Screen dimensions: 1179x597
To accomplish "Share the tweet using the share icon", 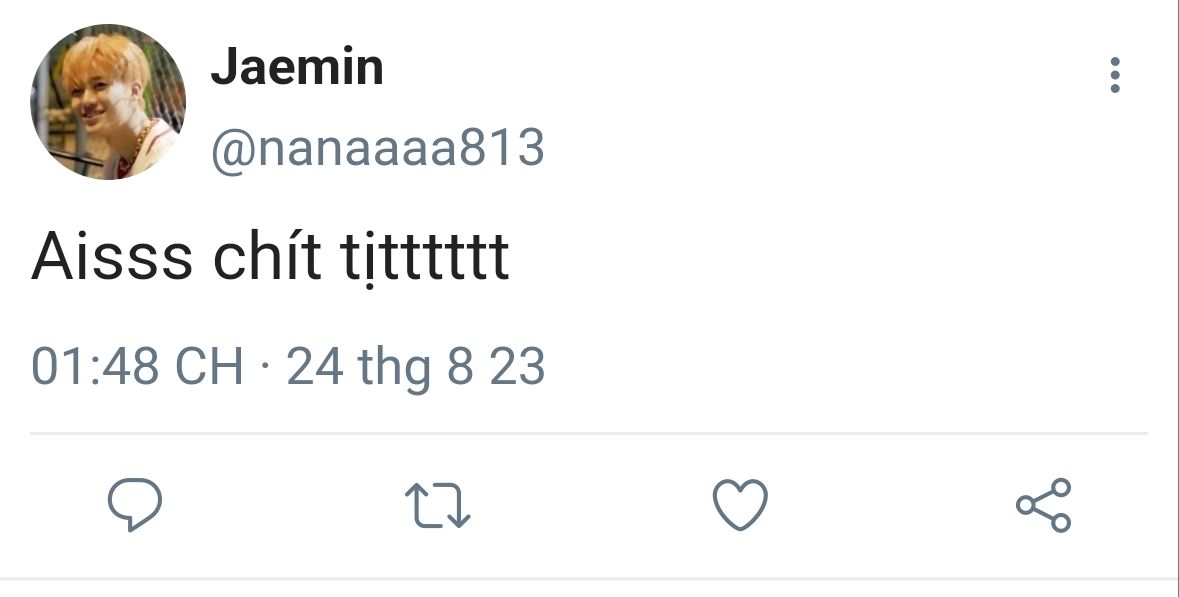I will coord(1044,505).
